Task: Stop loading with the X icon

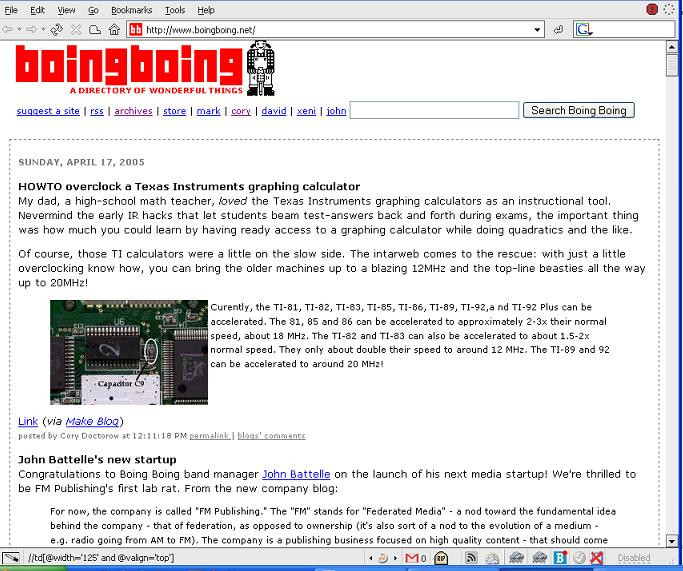Action: pos(76,30)
